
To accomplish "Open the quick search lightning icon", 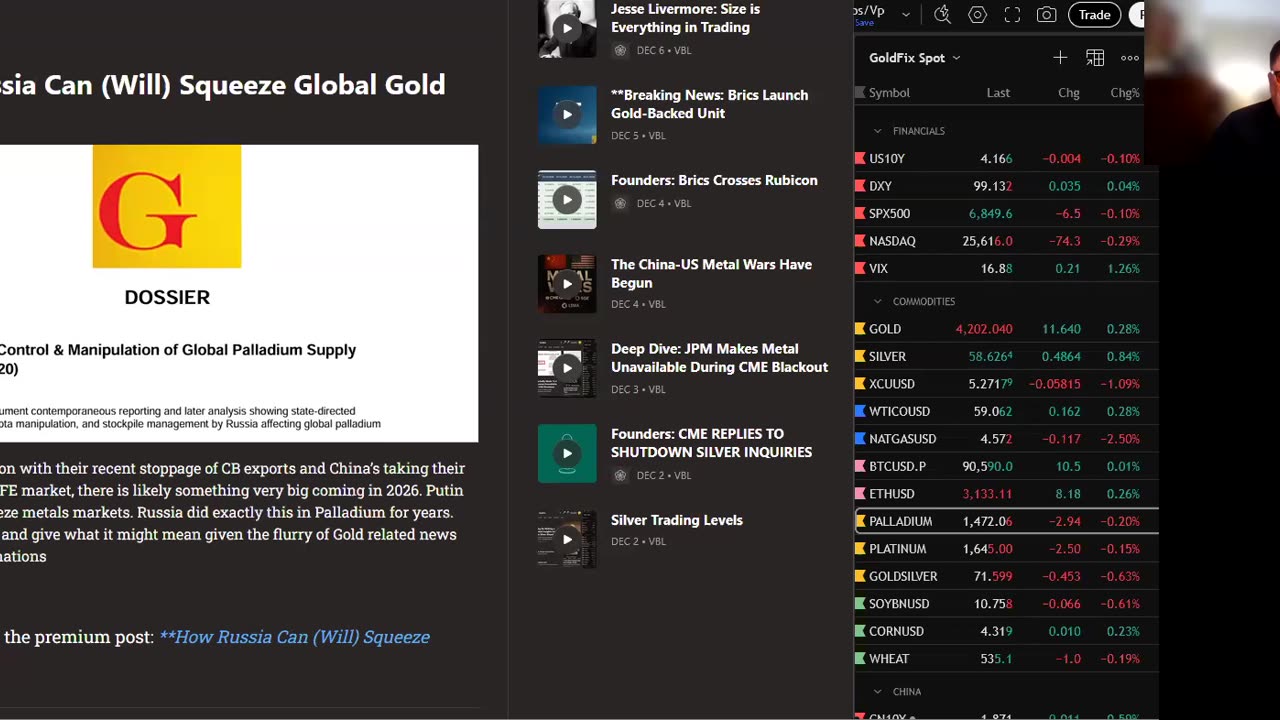I will click(x=942, y=15).
